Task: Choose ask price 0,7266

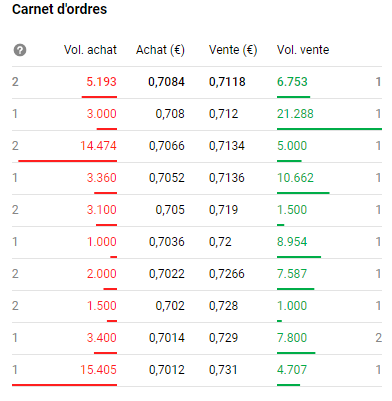Action: coord(227,274)
